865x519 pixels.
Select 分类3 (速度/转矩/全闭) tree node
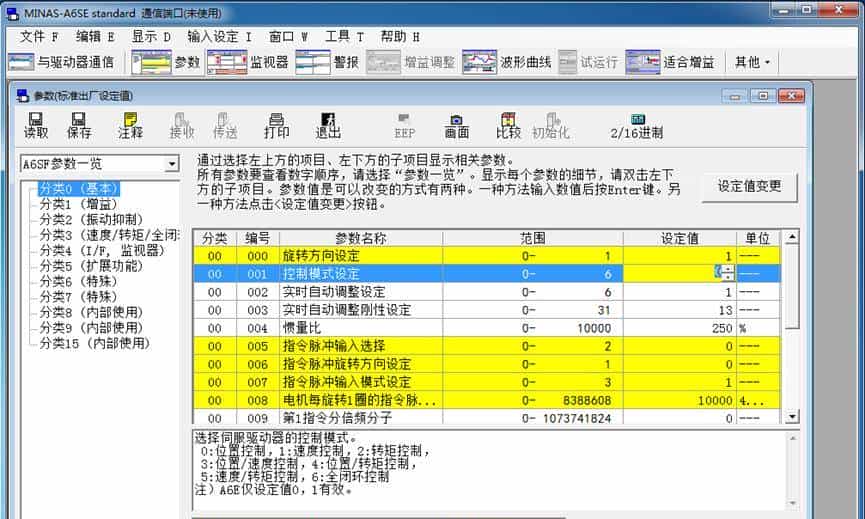coord(109,235)
